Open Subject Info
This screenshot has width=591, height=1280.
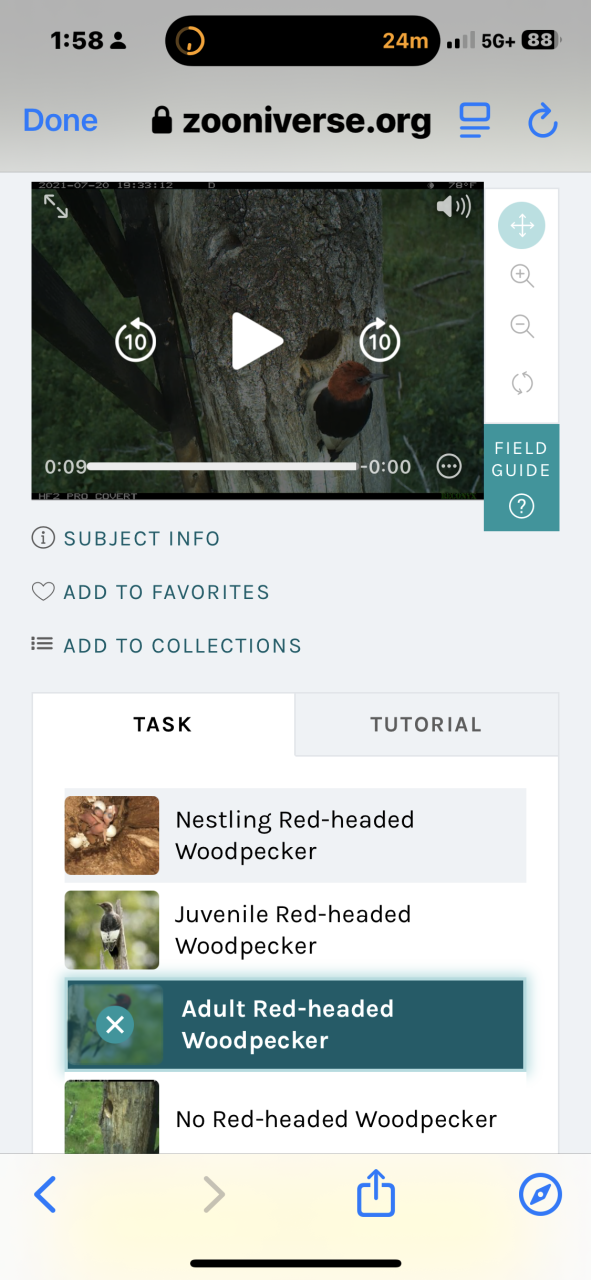(x=126, y=538)
